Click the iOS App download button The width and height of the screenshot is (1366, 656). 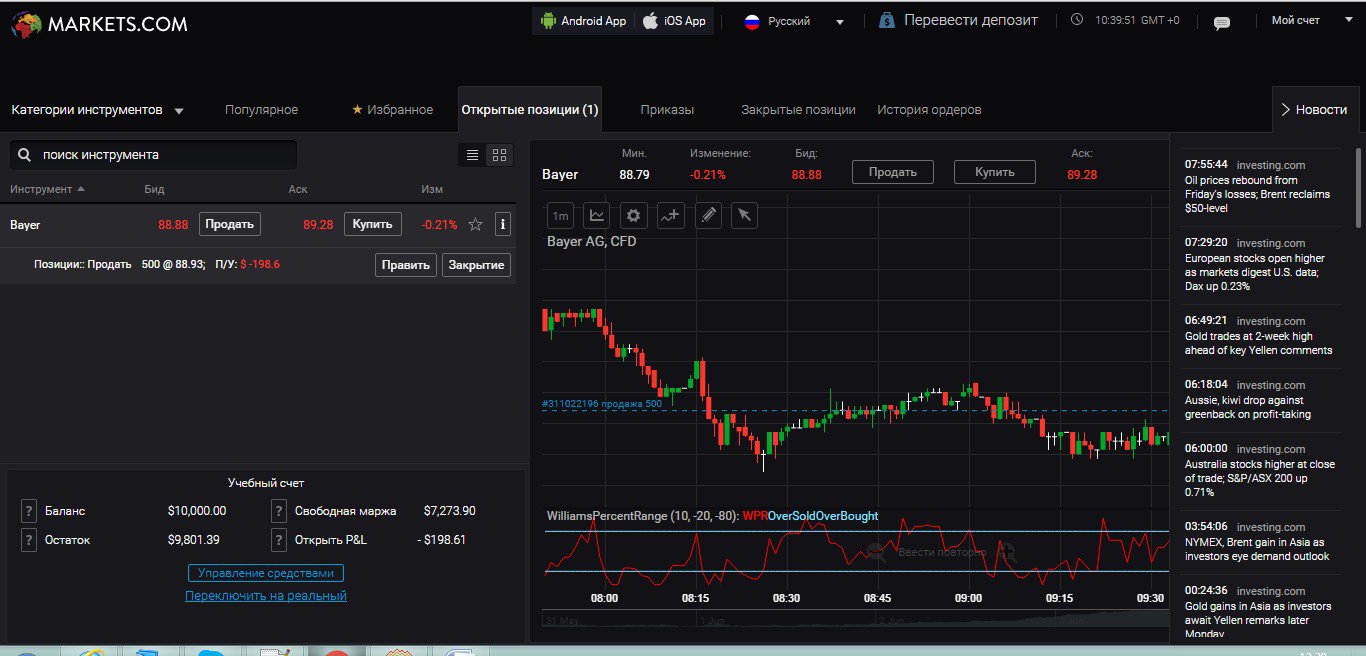tap(674, 21)
